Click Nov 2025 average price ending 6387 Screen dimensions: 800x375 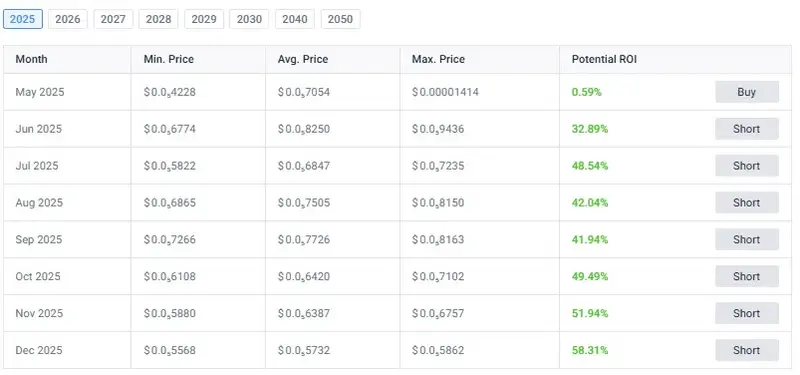point(304,313)
